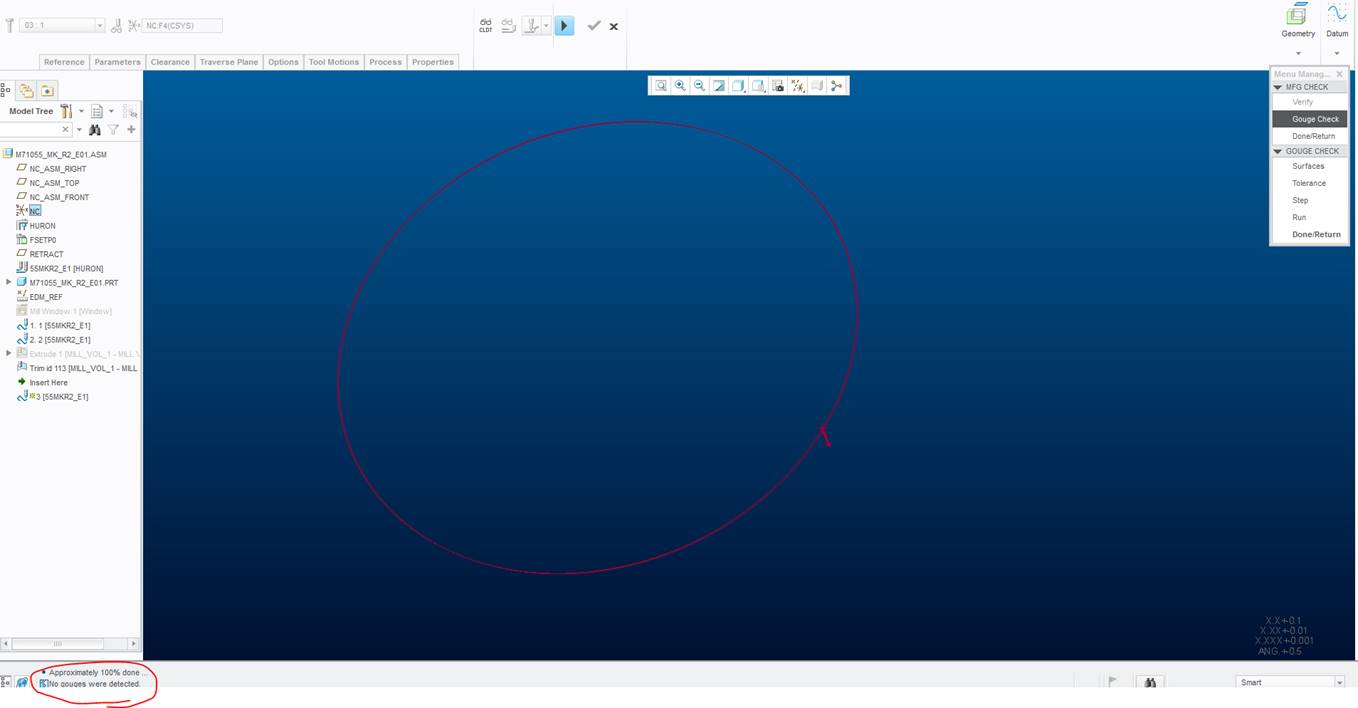Open the Model Tree show list icon
Screen dimensions: 1358x708
click(97, 111)
